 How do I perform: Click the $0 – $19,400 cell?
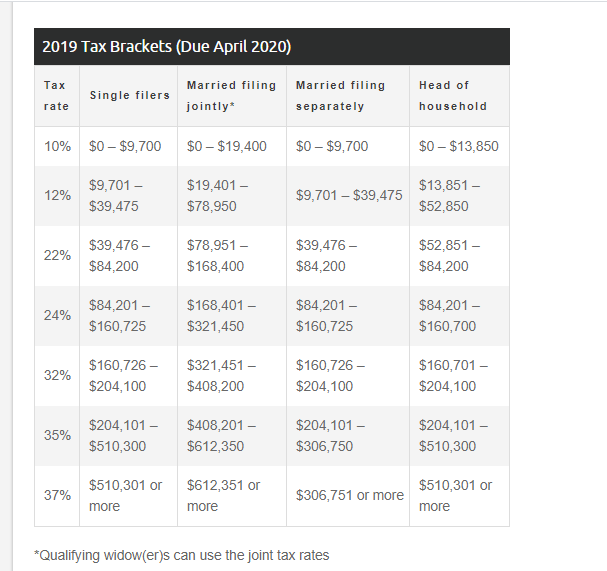[x=227, y=146]
